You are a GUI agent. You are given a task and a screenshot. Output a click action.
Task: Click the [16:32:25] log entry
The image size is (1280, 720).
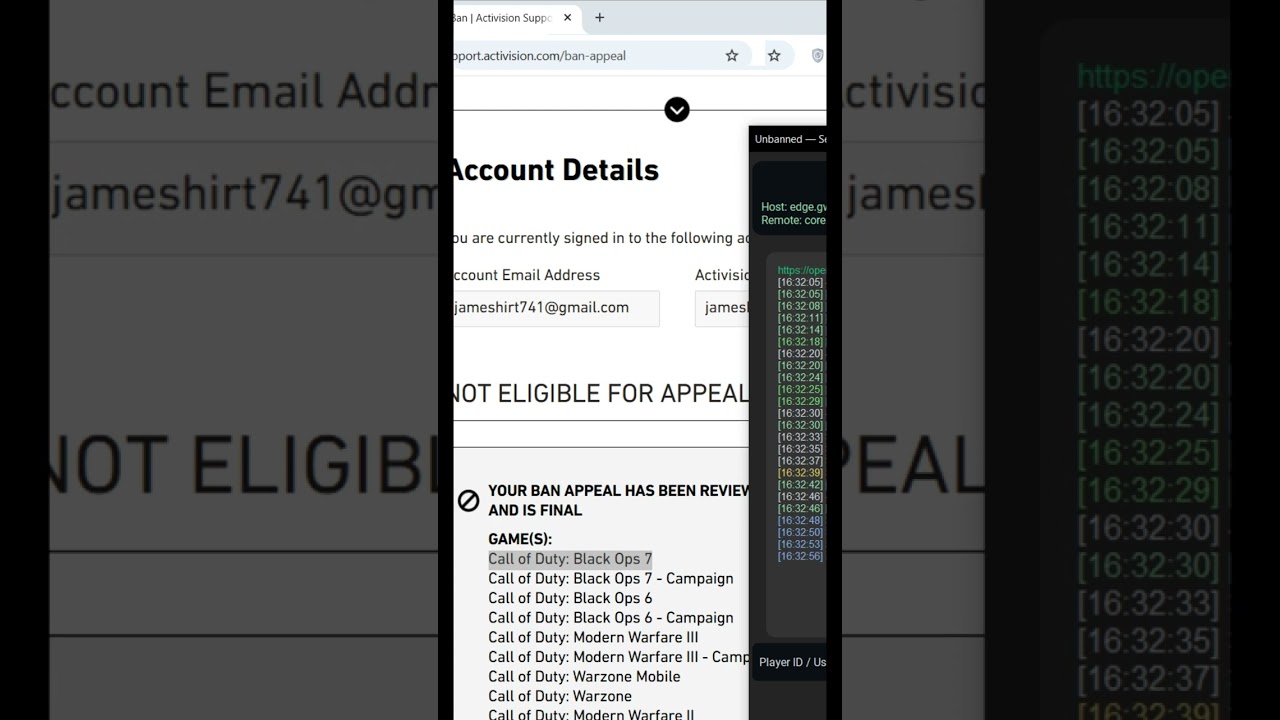(800, 390)
